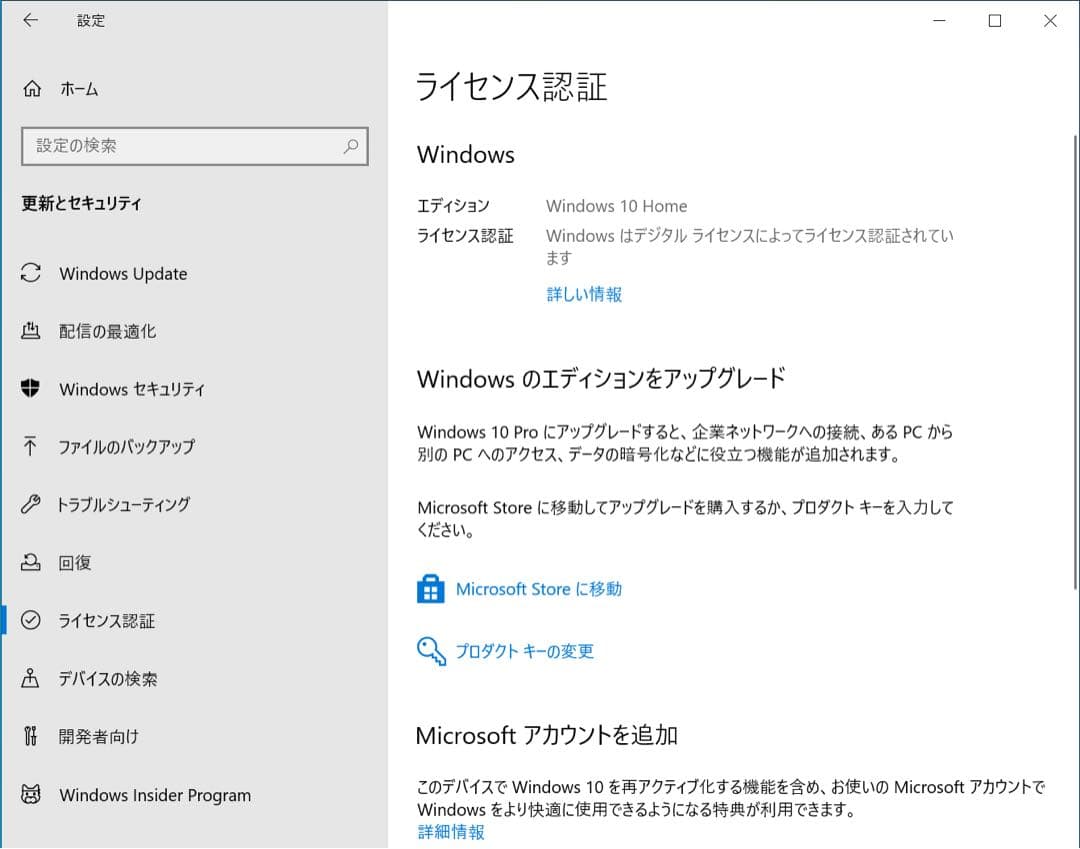Click the Microsoft Store bag icon

[x=430, y=589]
